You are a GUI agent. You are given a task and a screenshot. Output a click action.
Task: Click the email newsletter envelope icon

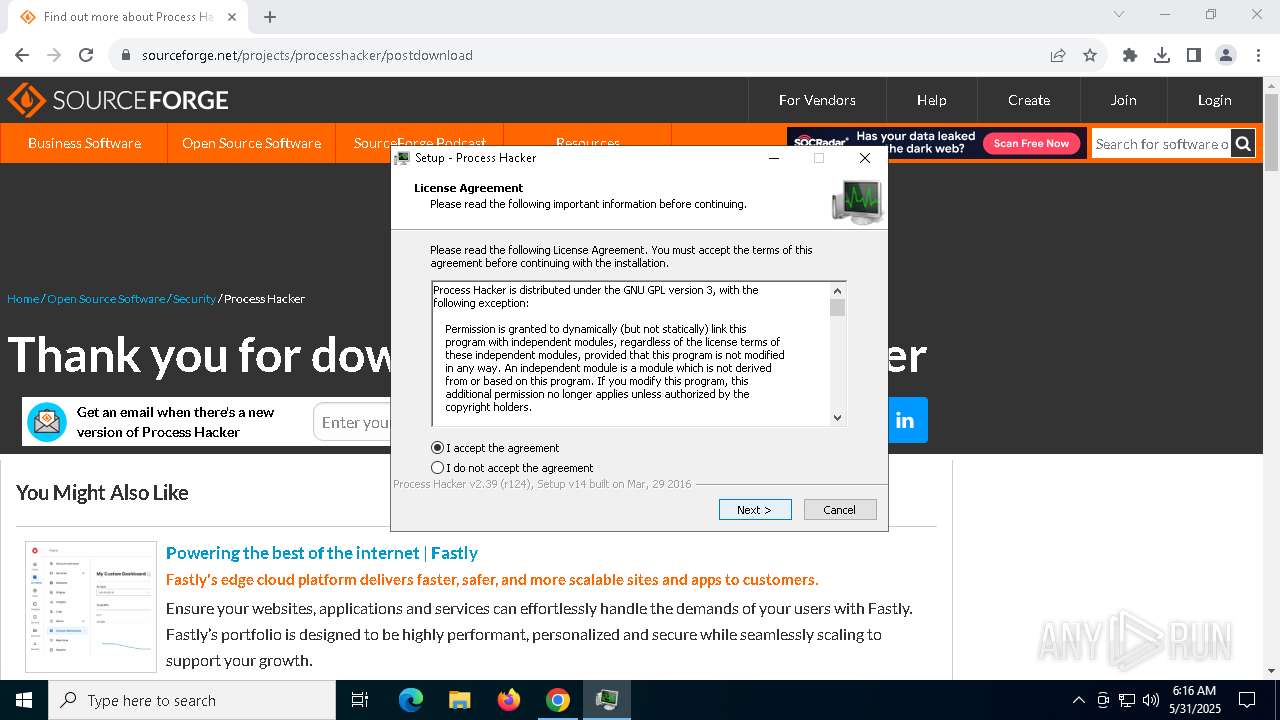pos(47,422)
